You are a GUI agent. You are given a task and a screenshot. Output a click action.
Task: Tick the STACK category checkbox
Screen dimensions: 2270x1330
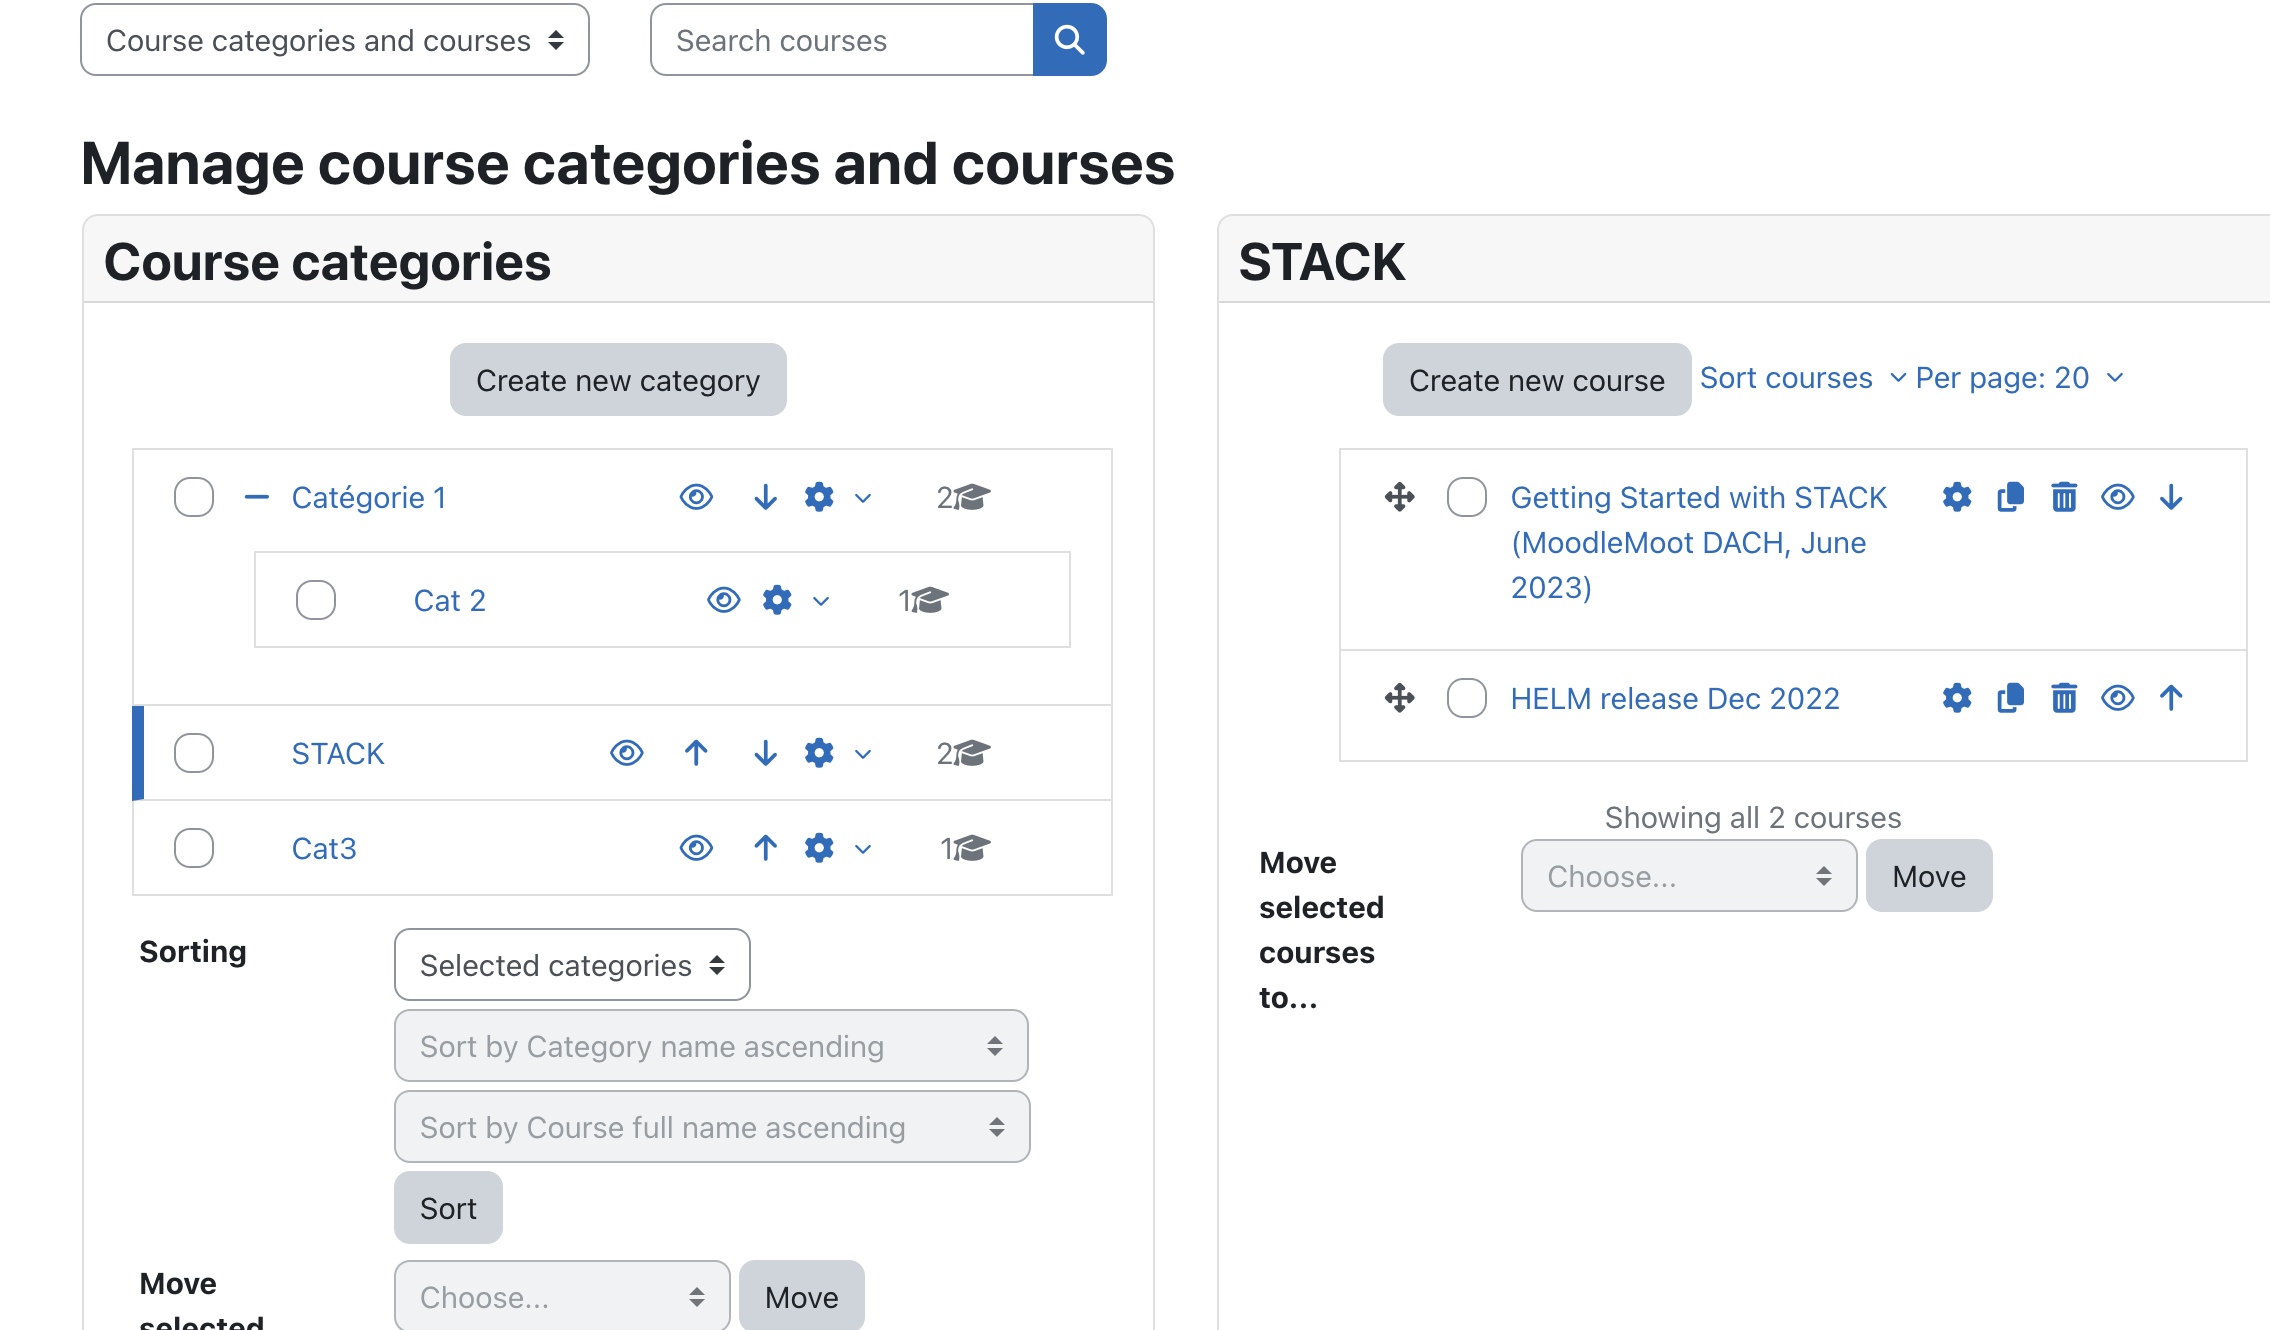click(194, 753)
